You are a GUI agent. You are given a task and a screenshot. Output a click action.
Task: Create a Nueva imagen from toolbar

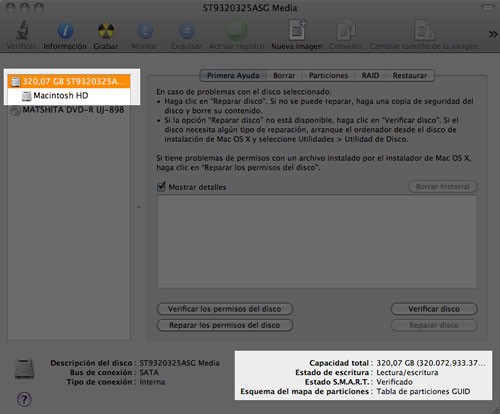297,31
